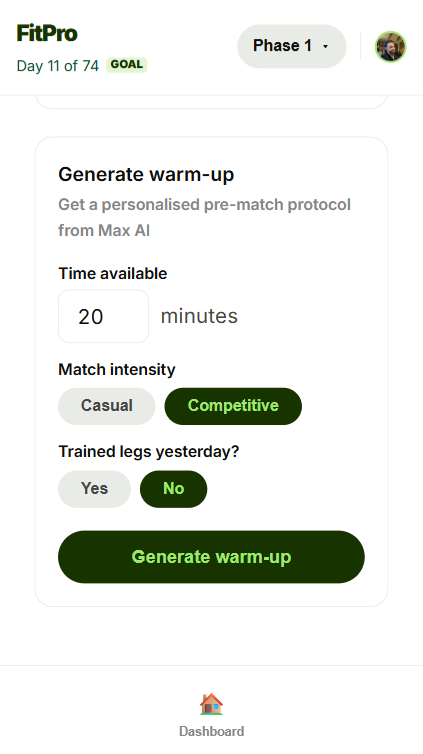
Task: Click the Time available label
Action: 112,273
